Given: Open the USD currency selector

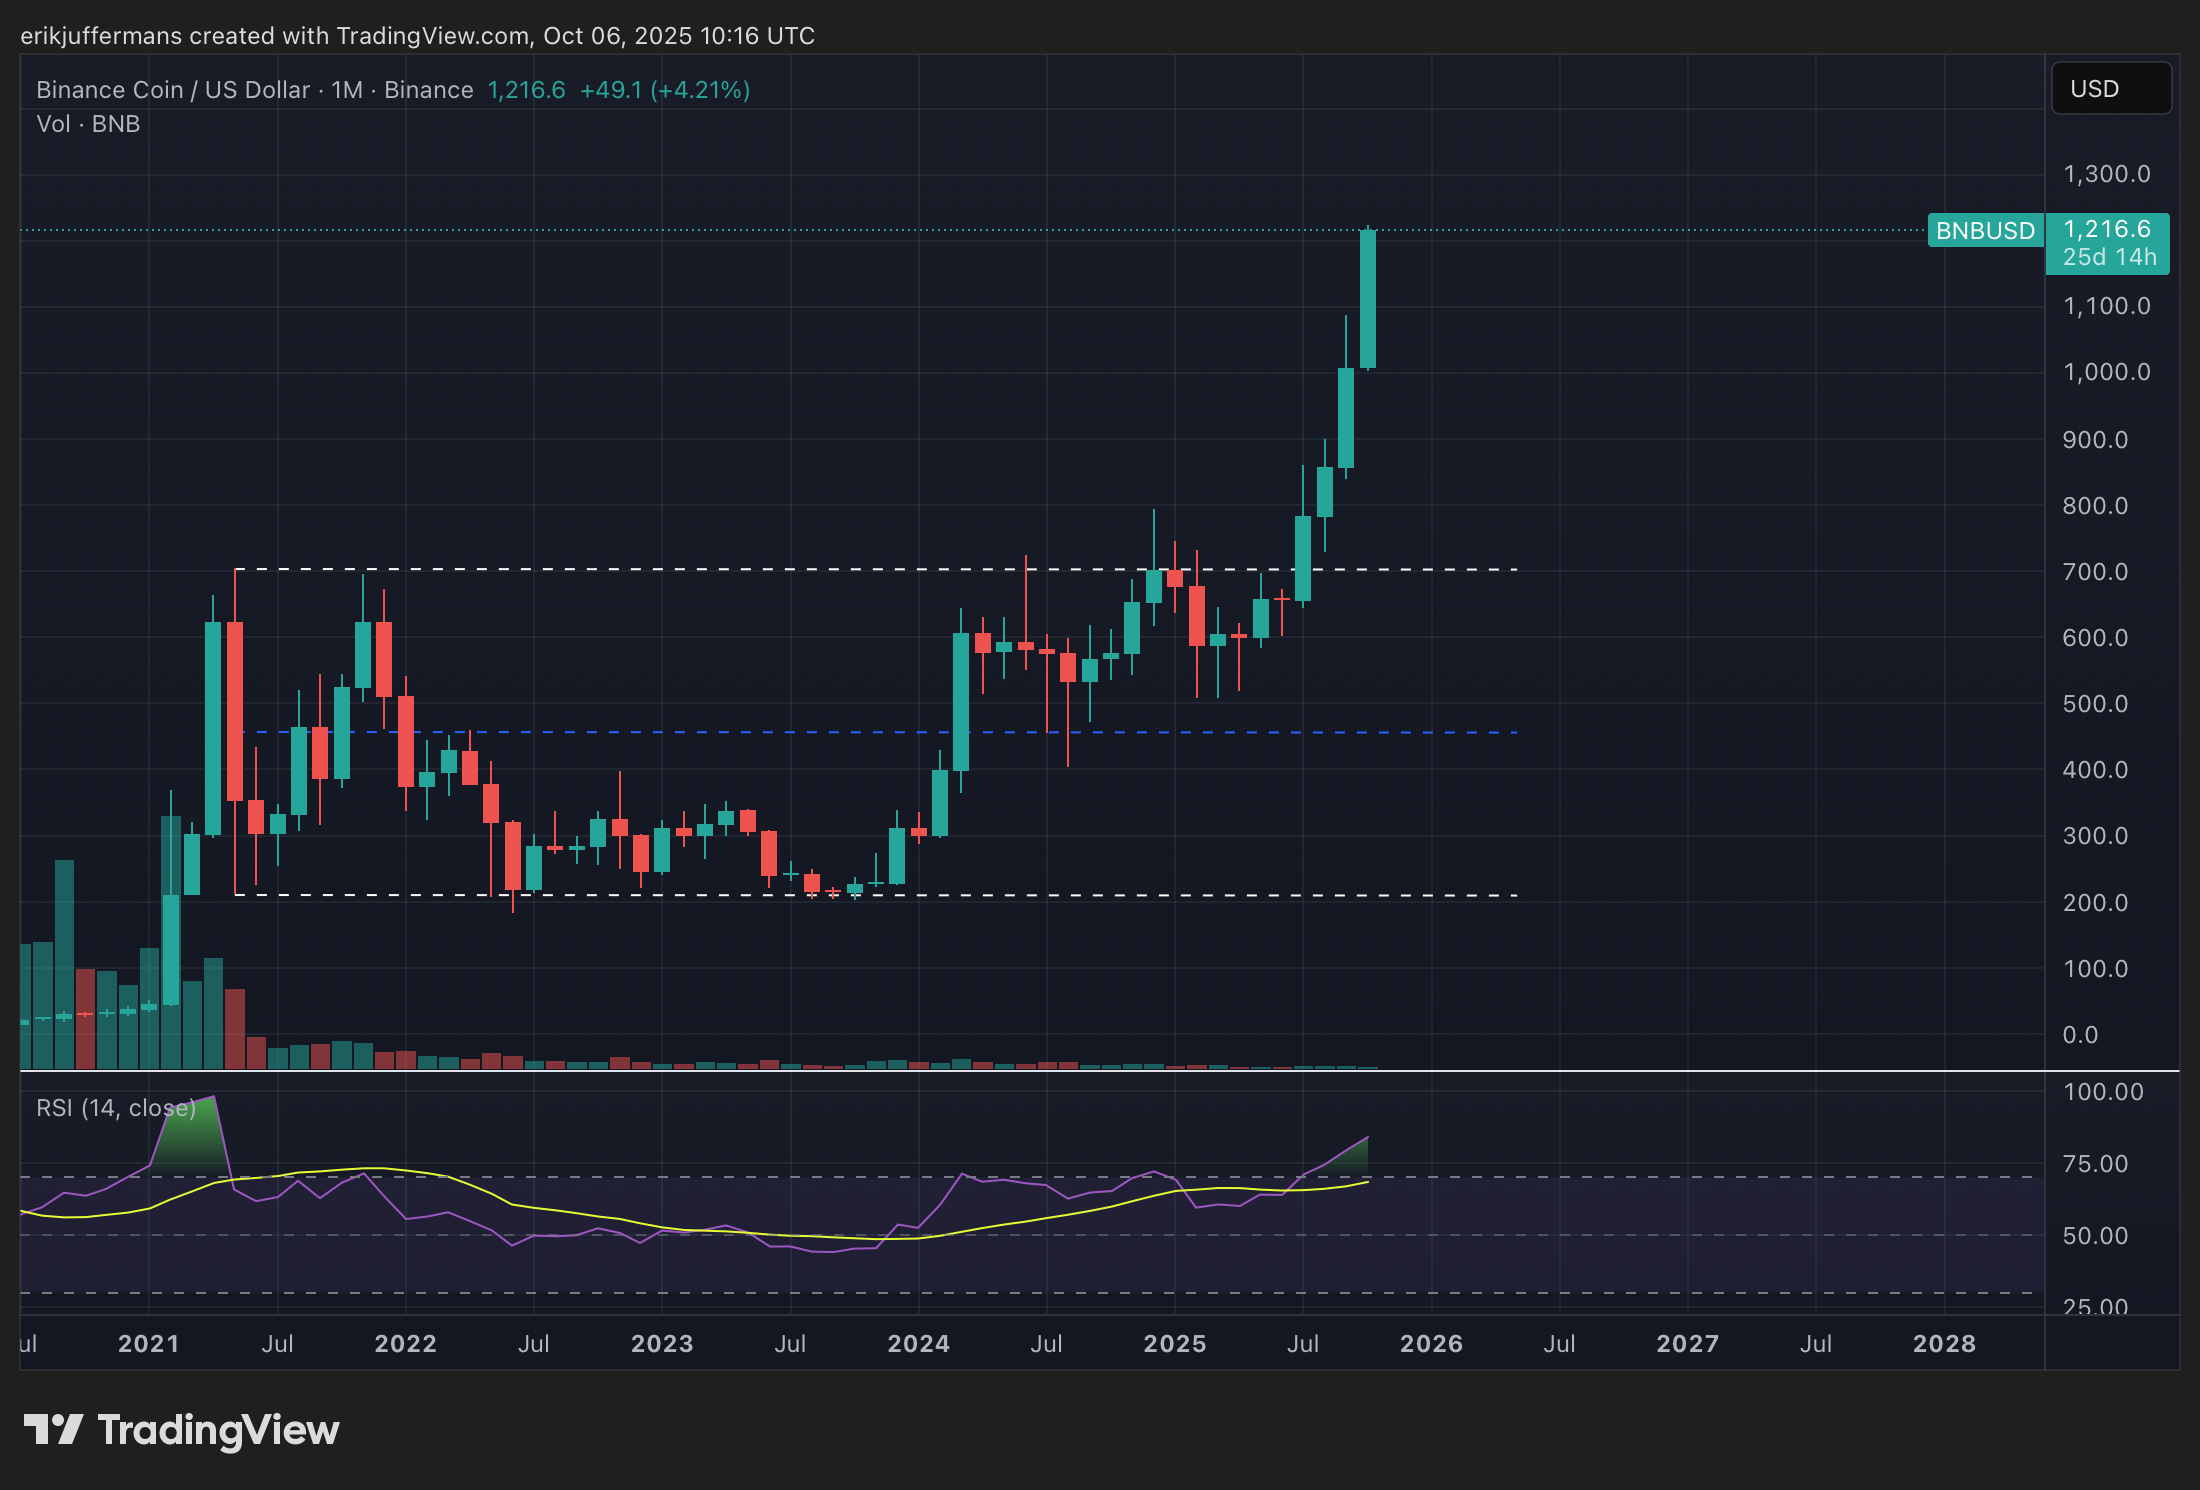Looking at the screenshot, I should tap(2110, 89).
